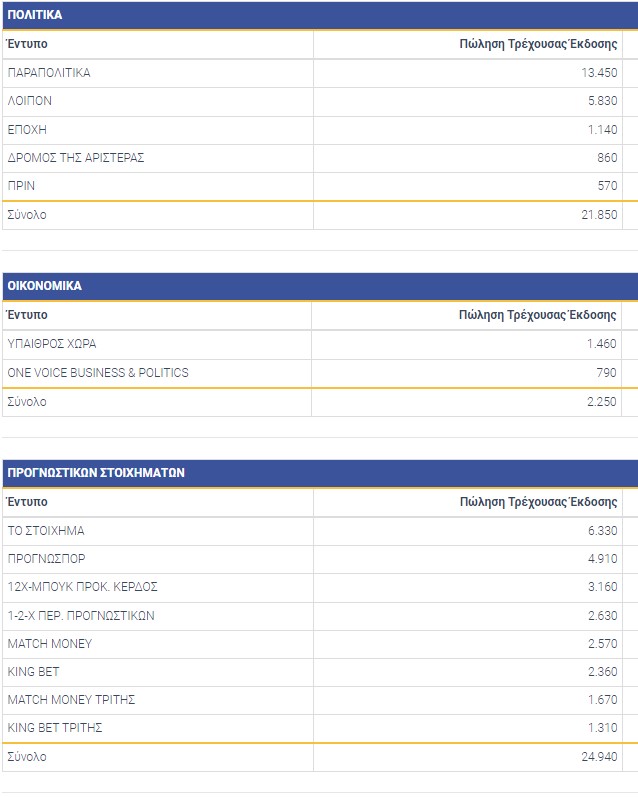Click the ΠΡΙΝ publication entry

click(22, 186)
